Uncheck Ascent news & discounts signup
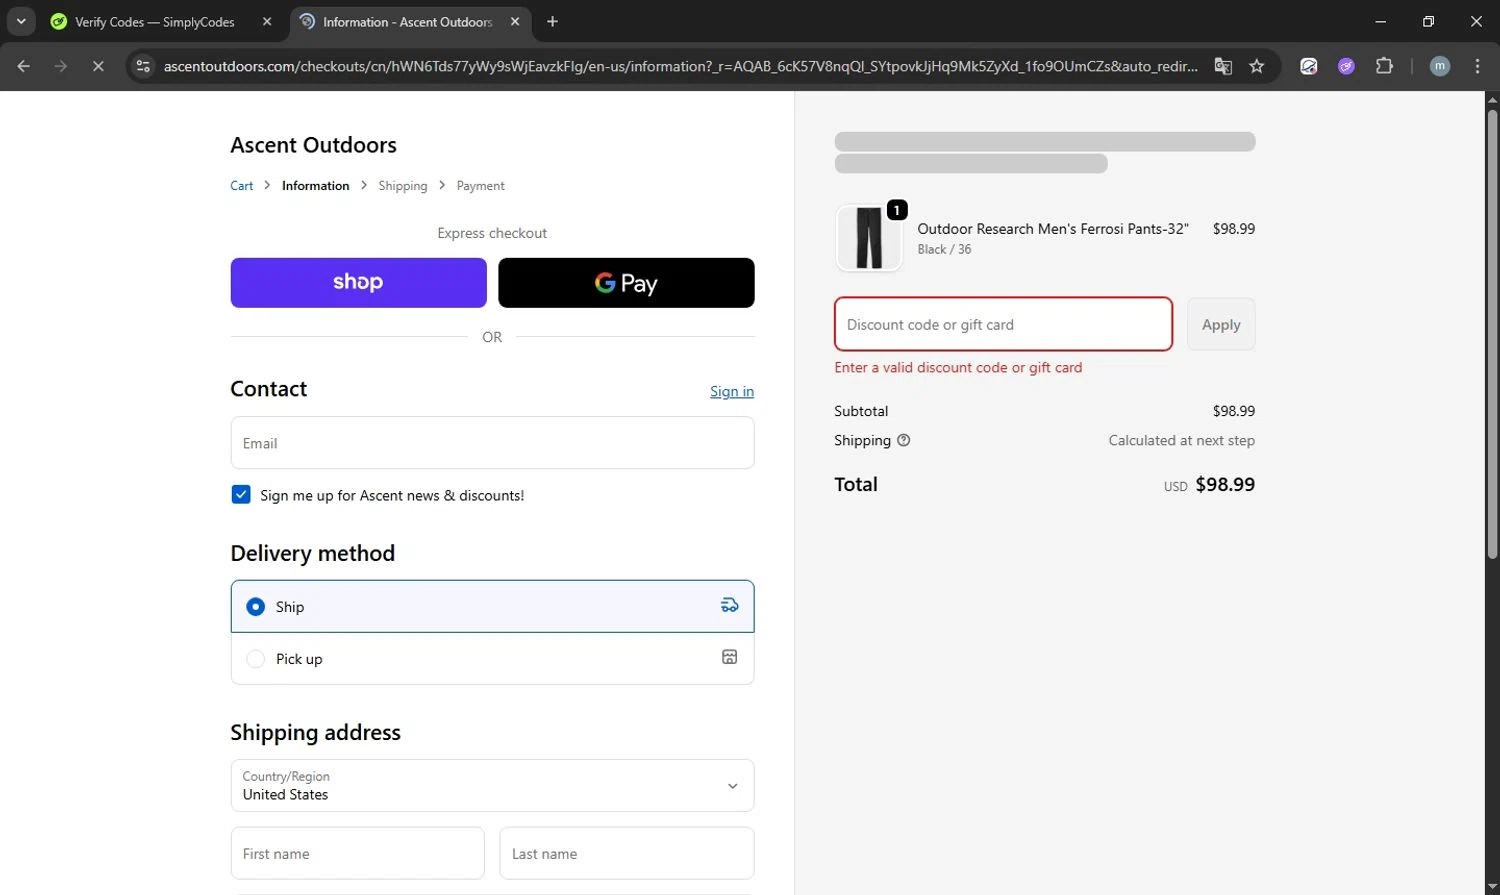Image resolution: width=1500 pixels, height=895 pixels. [241, 495]
